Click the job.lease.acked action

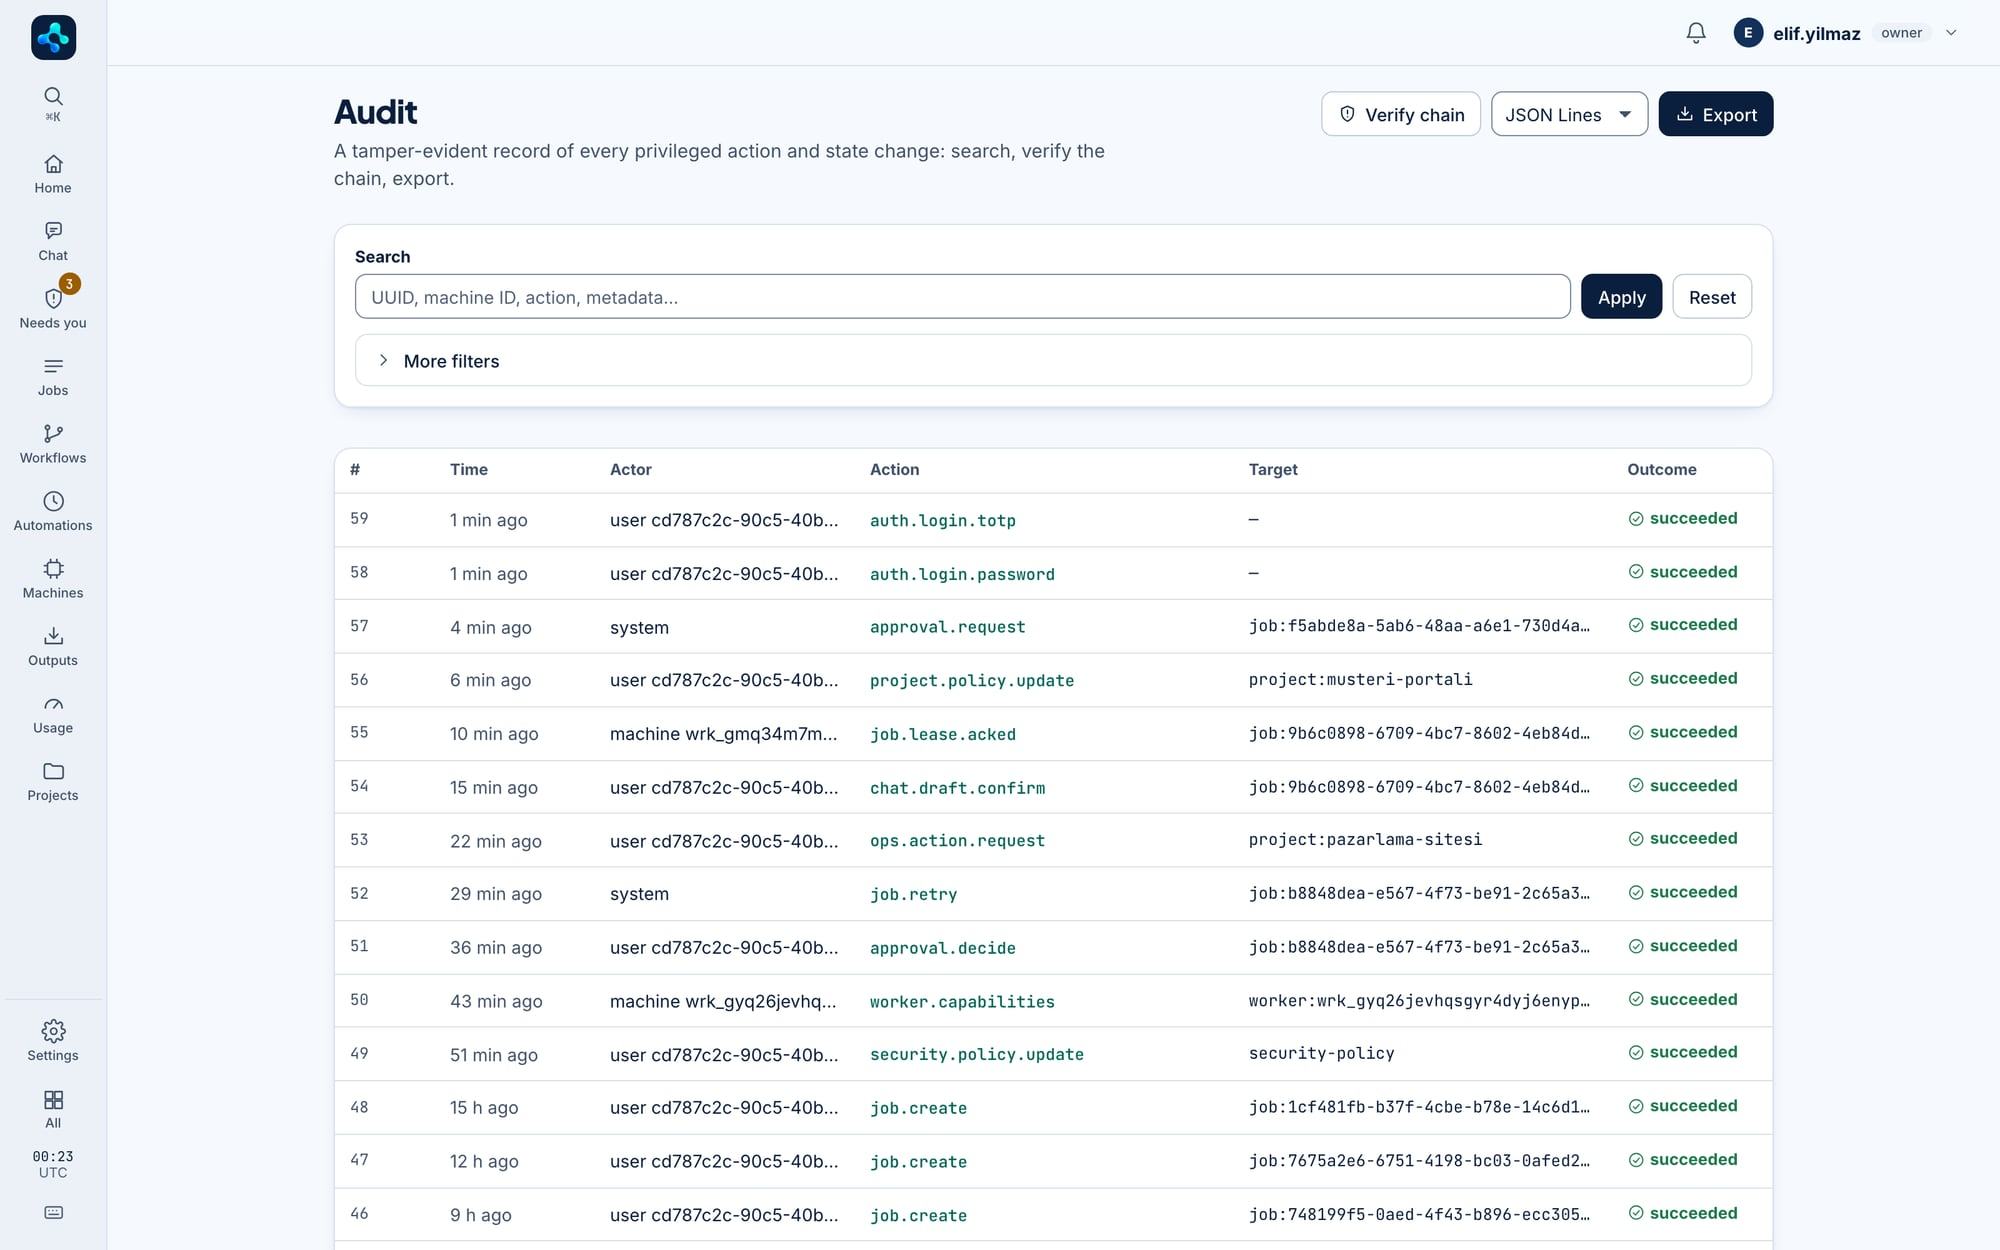[943, 734]
